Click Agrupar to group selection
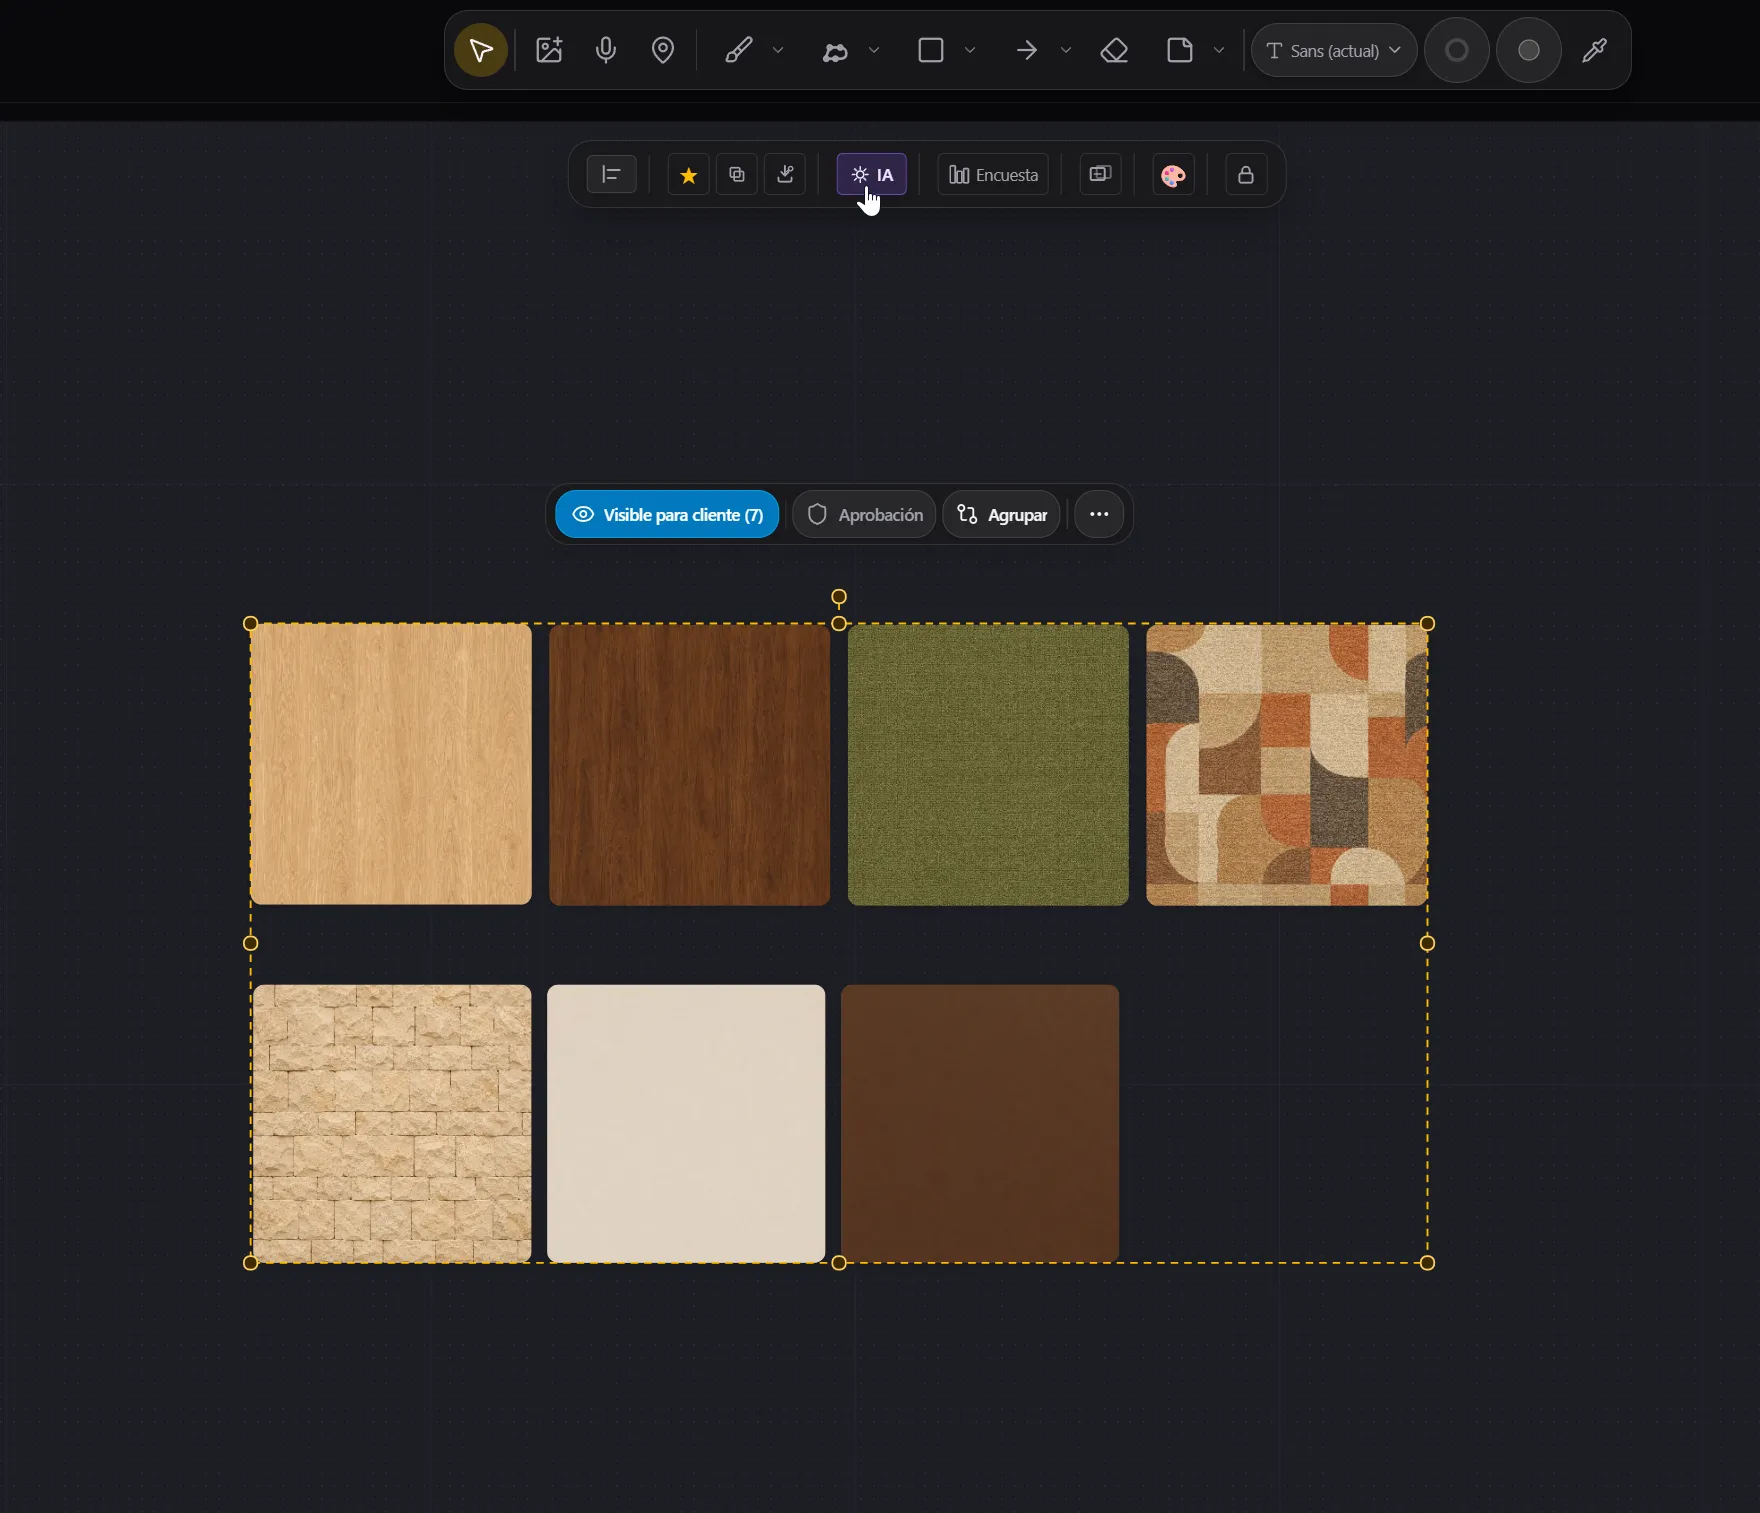 coord(1002,514)
